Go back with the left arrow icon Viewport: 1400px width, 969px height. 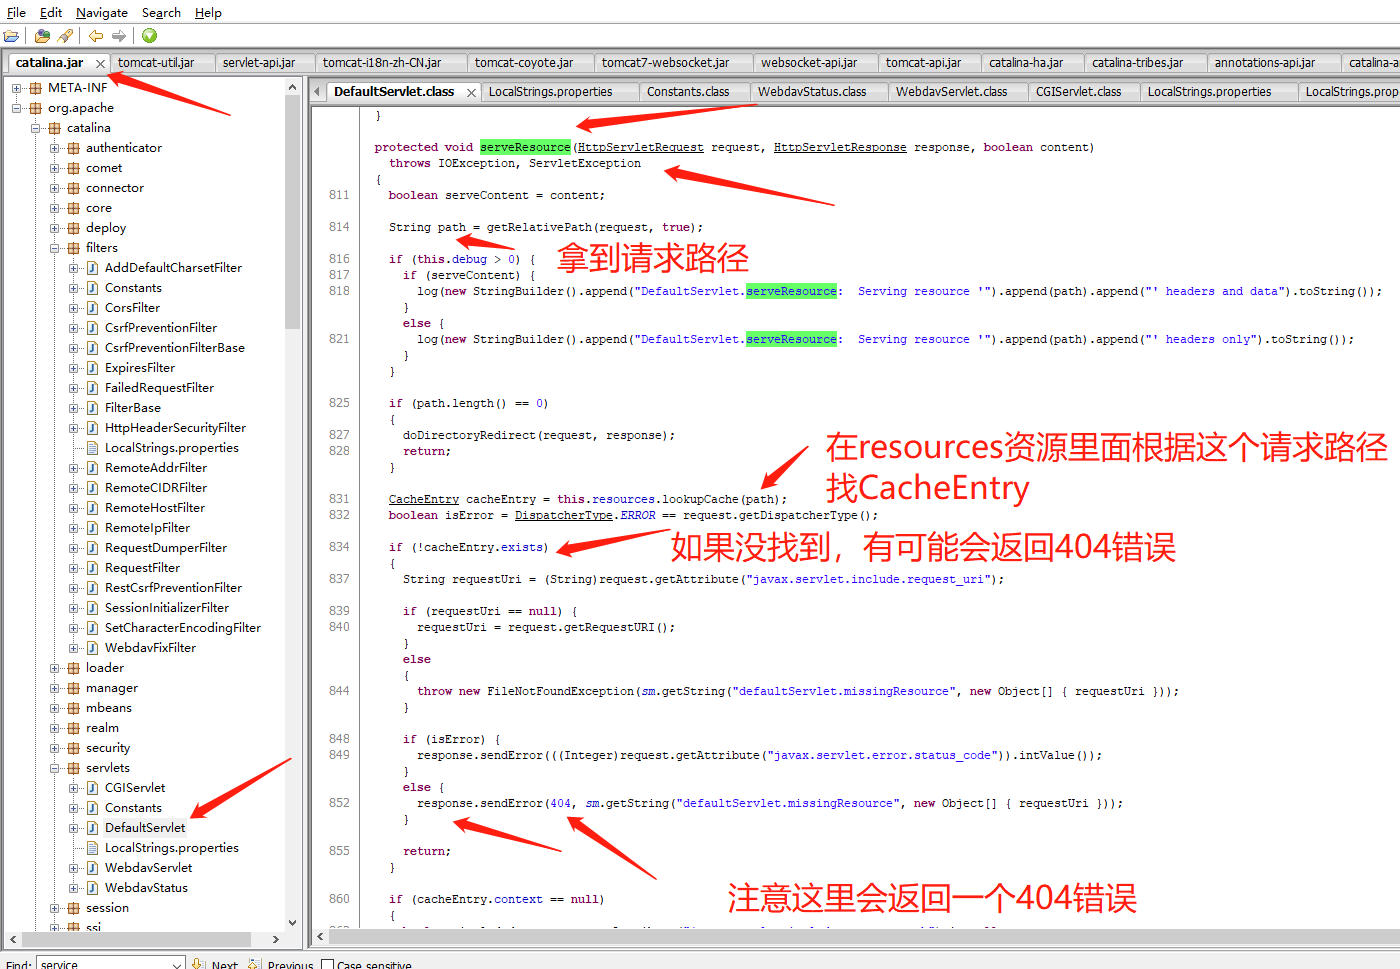pos(96,36)
